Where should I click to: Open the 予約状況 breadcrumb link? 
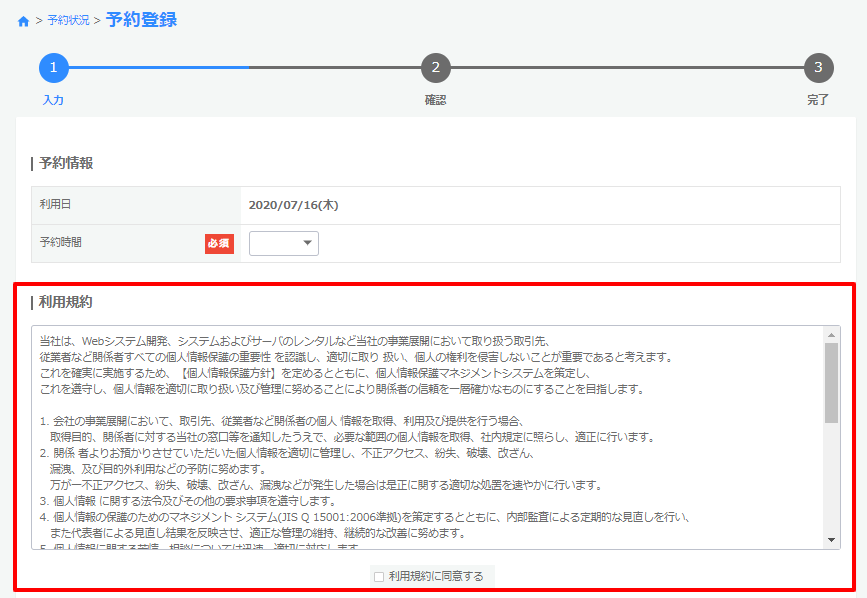click(x=67, y=21)
